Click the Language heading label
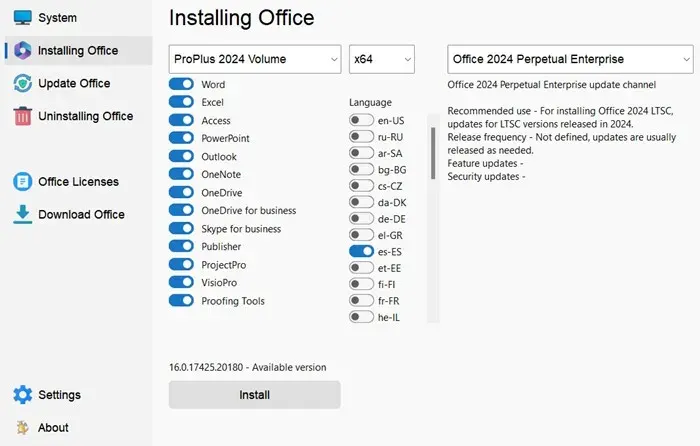700x446 pixels. point(370,102)
